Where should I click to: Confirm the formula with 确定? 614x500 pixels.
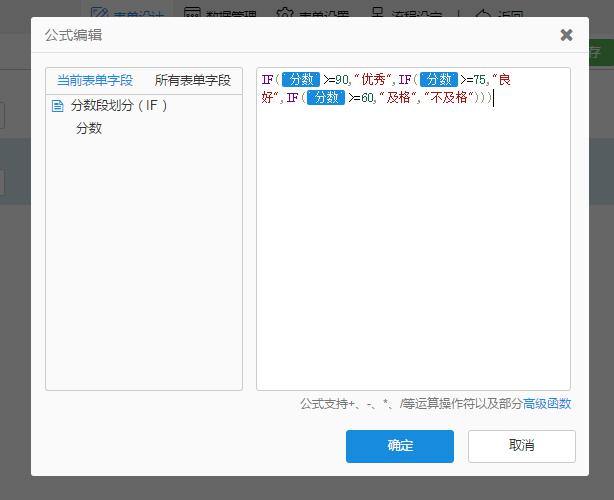click(400, 446)
